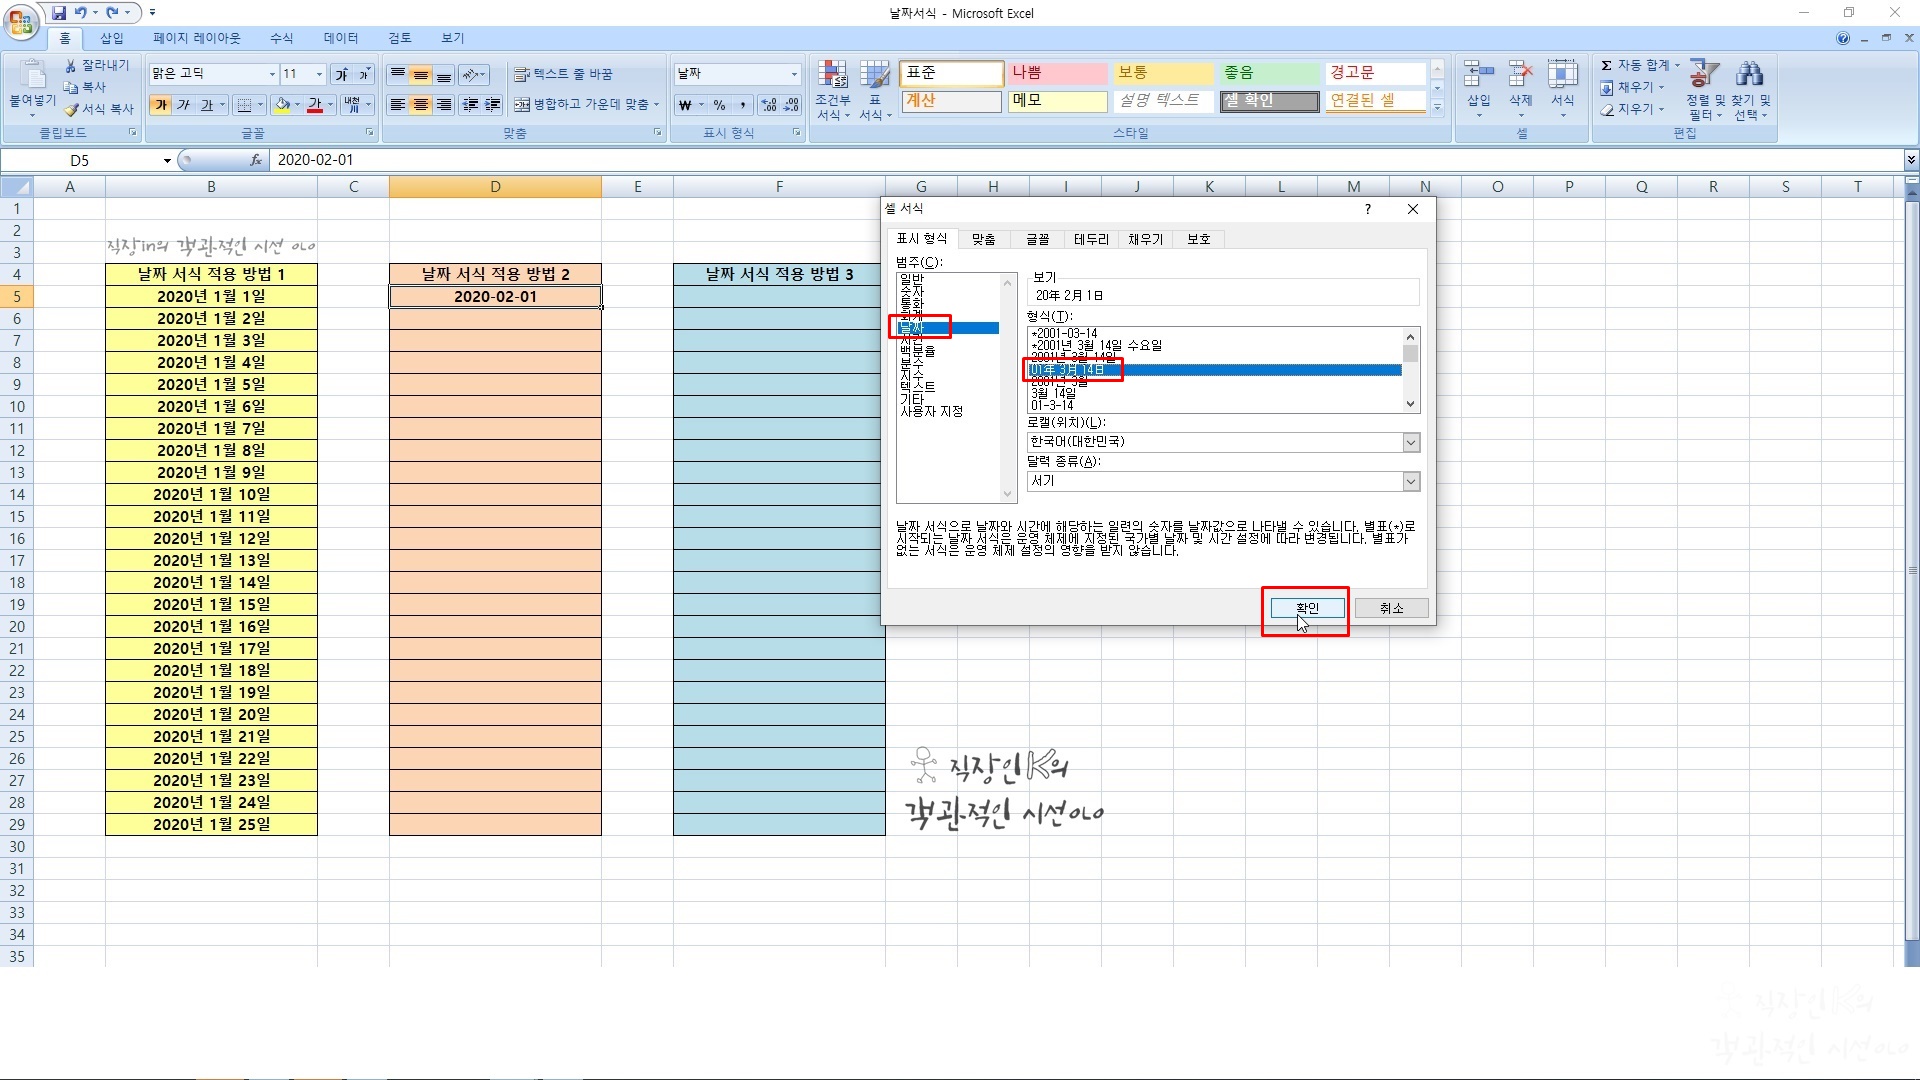Apply the 좋음 green cell style
The image size is (1920, 1080).
tap(1269, 73)
